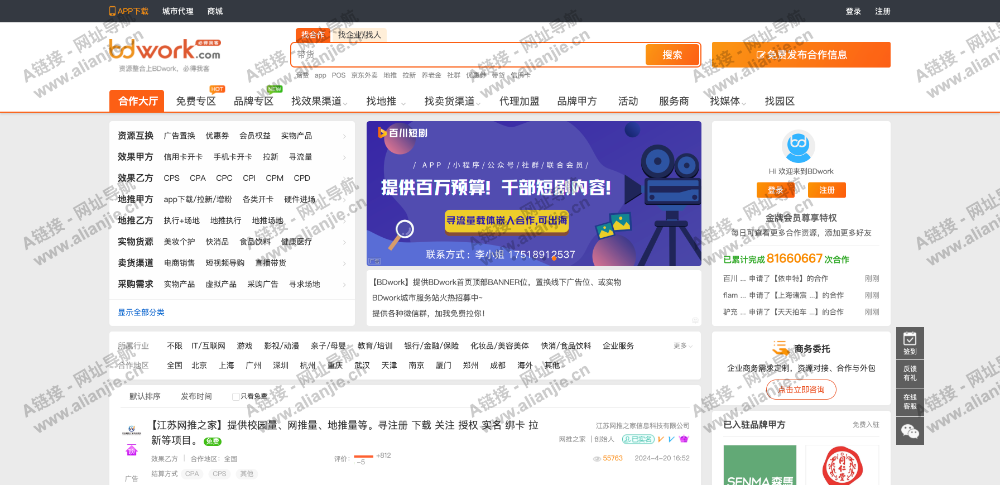
Task: Click 点击立即咨询 button
Action: coord(801,389)
